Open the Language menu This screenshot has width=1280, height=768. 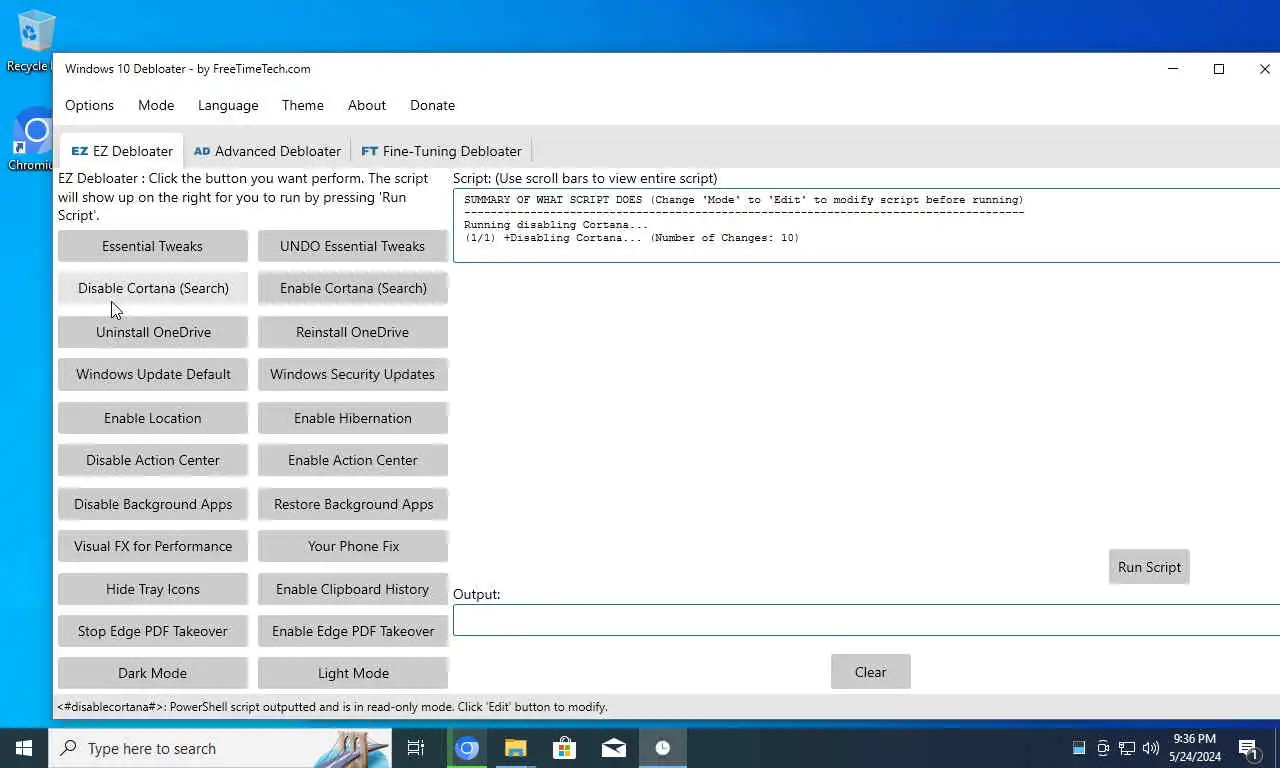(x=228, y=105)
